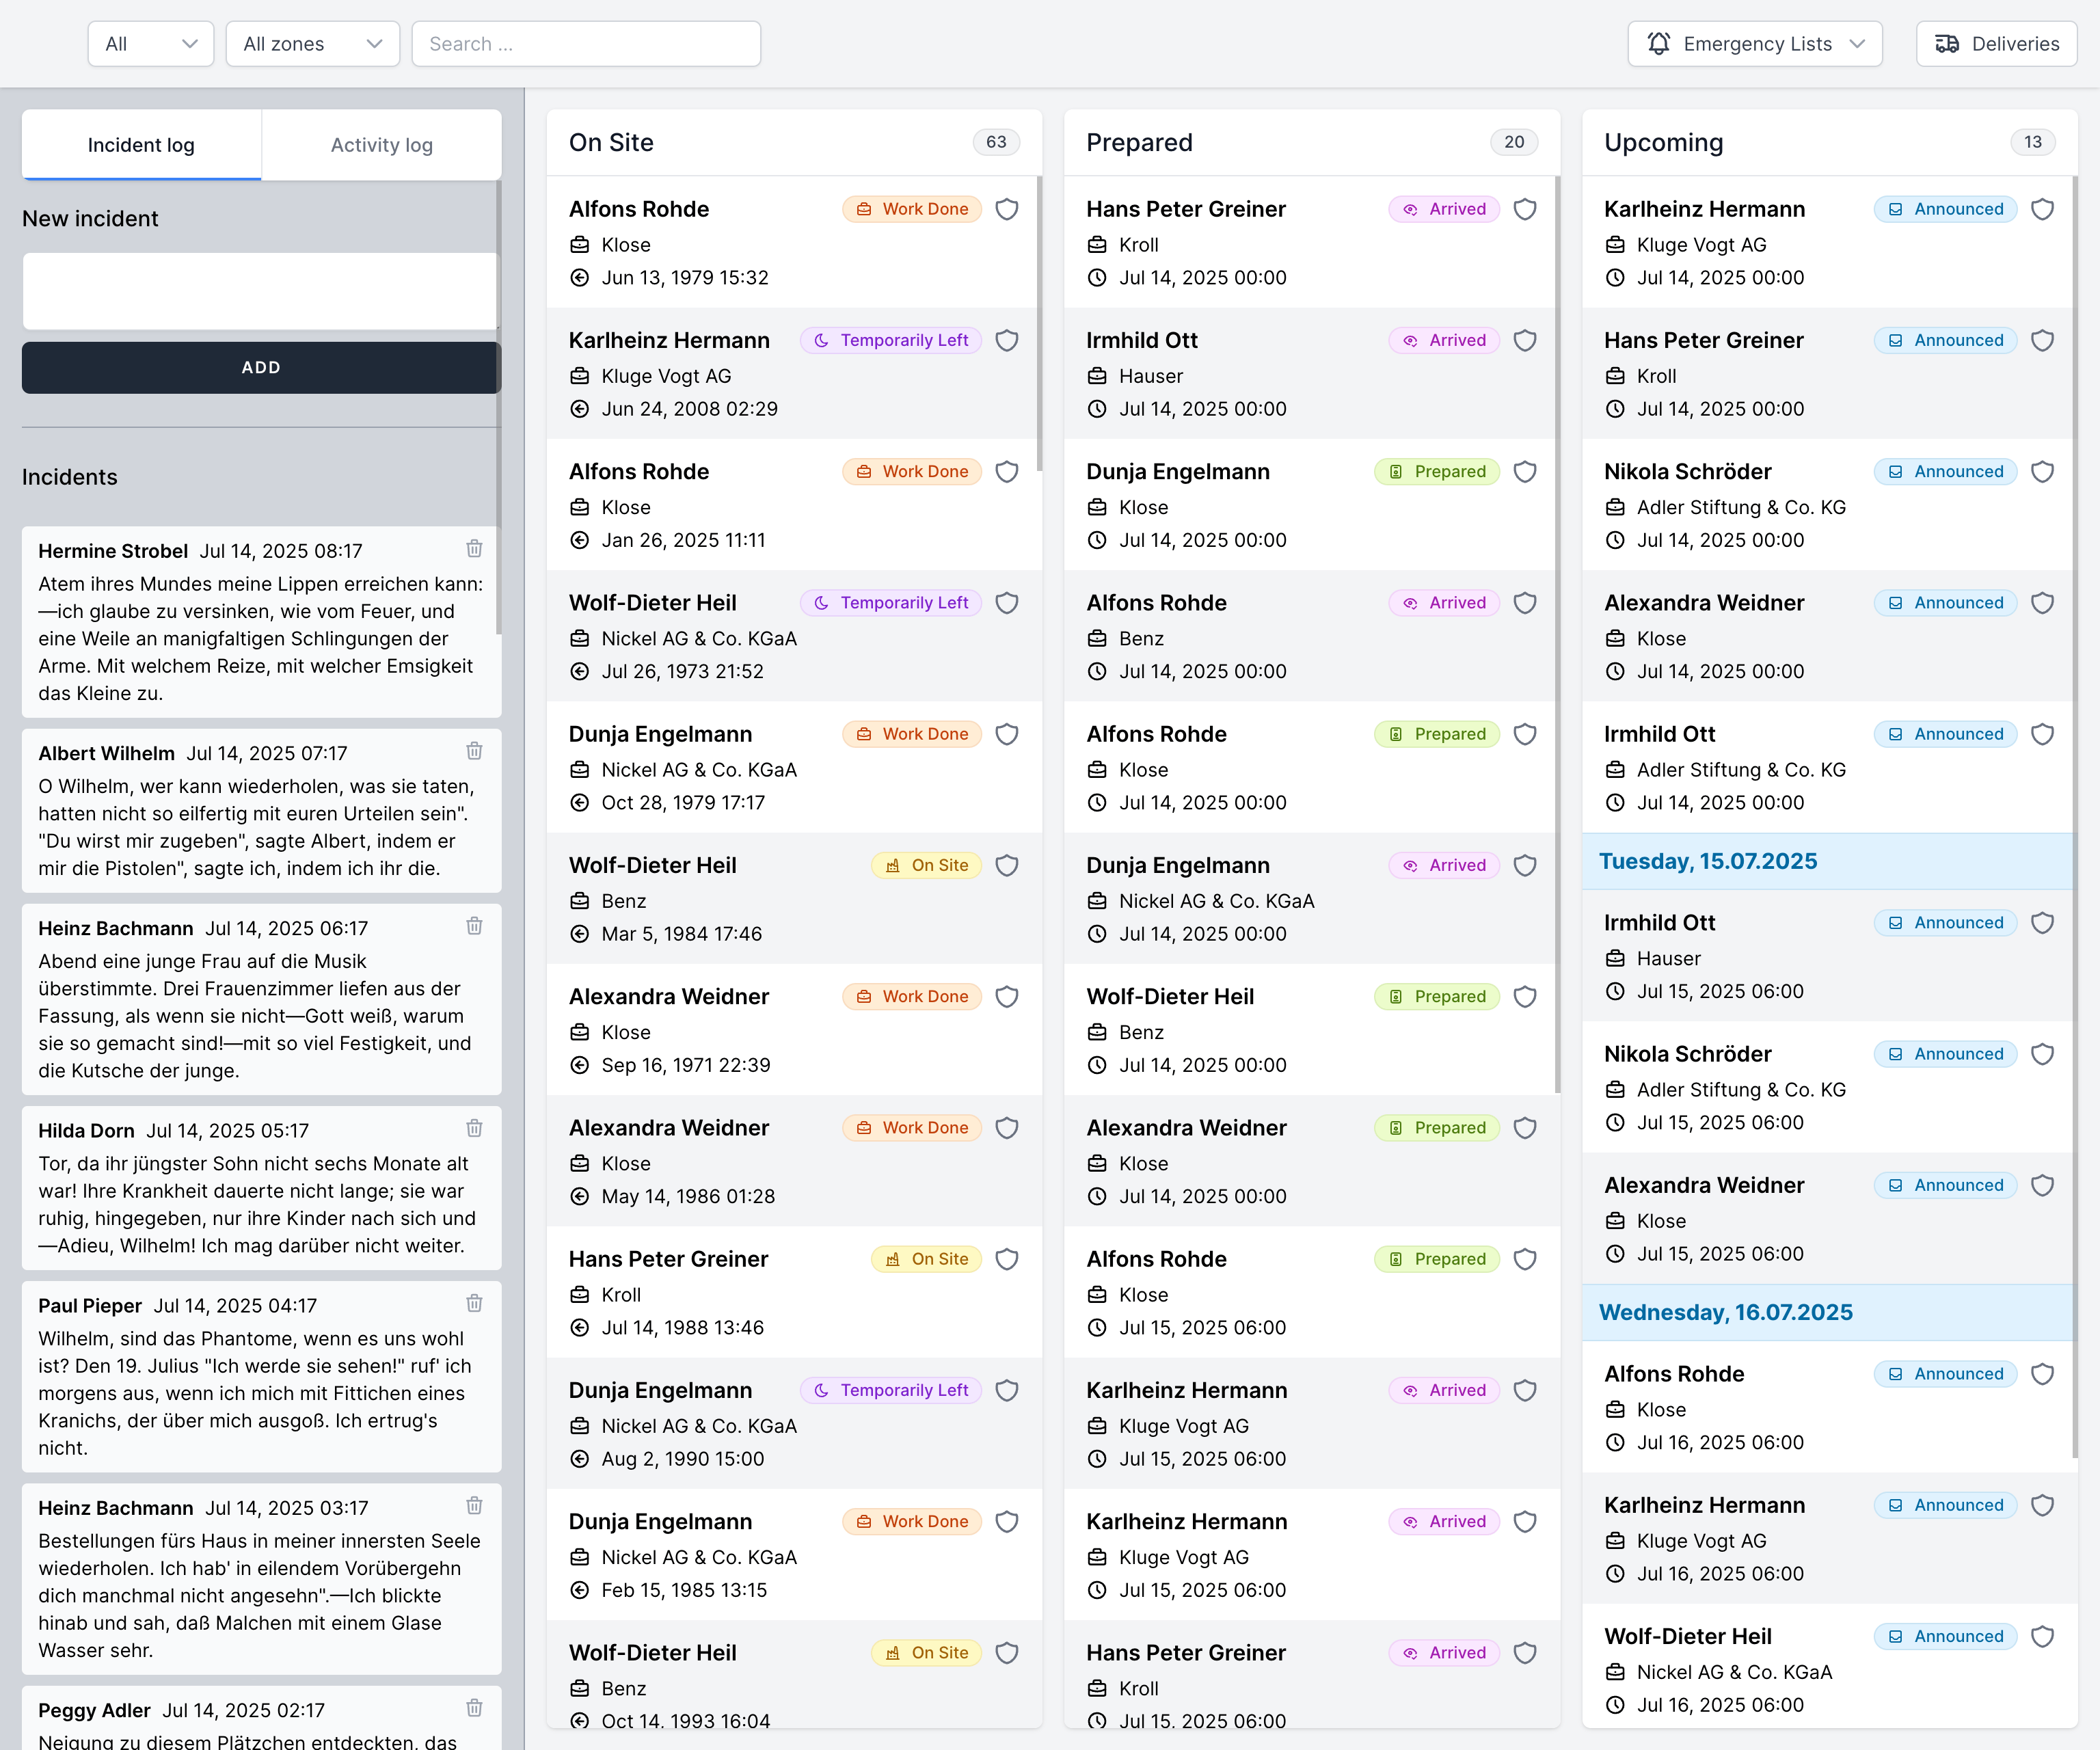2100x1750 pixels.
Task: Click the incident log panel scrollbar
Action: [x=498, y=406]
